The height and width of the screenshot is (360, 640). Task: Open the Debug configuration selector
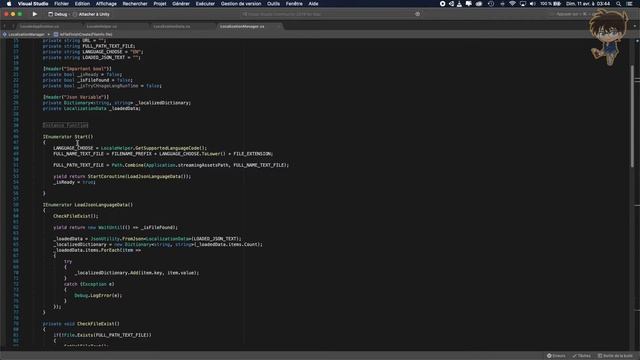point(58,14)
